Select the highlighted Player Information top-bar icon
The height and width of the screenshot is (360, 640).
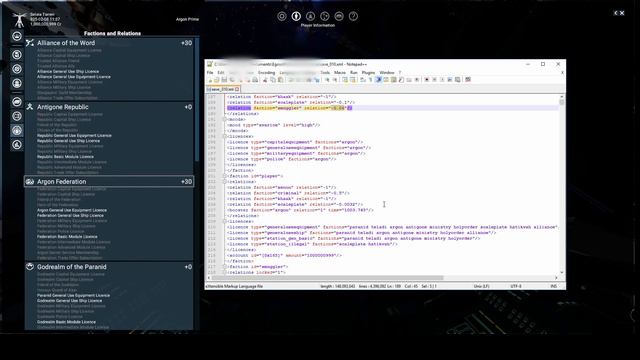point(296,16)
